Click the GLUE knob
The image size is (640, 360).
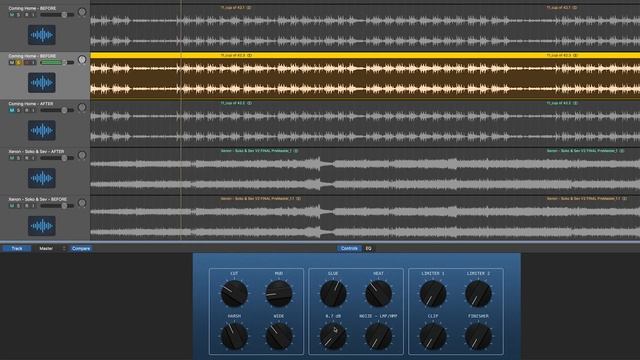click(x=333, y=293)
